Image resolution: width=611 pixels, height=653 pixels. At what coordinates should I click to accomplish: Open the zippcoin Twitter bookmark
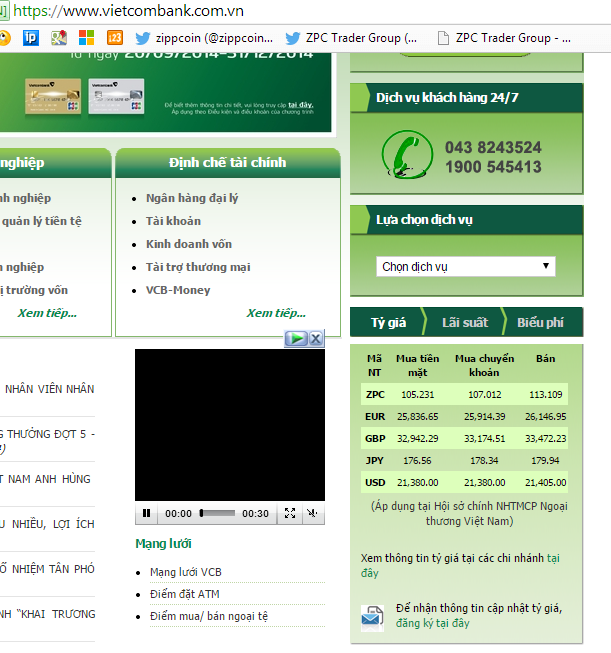[204, 38]
